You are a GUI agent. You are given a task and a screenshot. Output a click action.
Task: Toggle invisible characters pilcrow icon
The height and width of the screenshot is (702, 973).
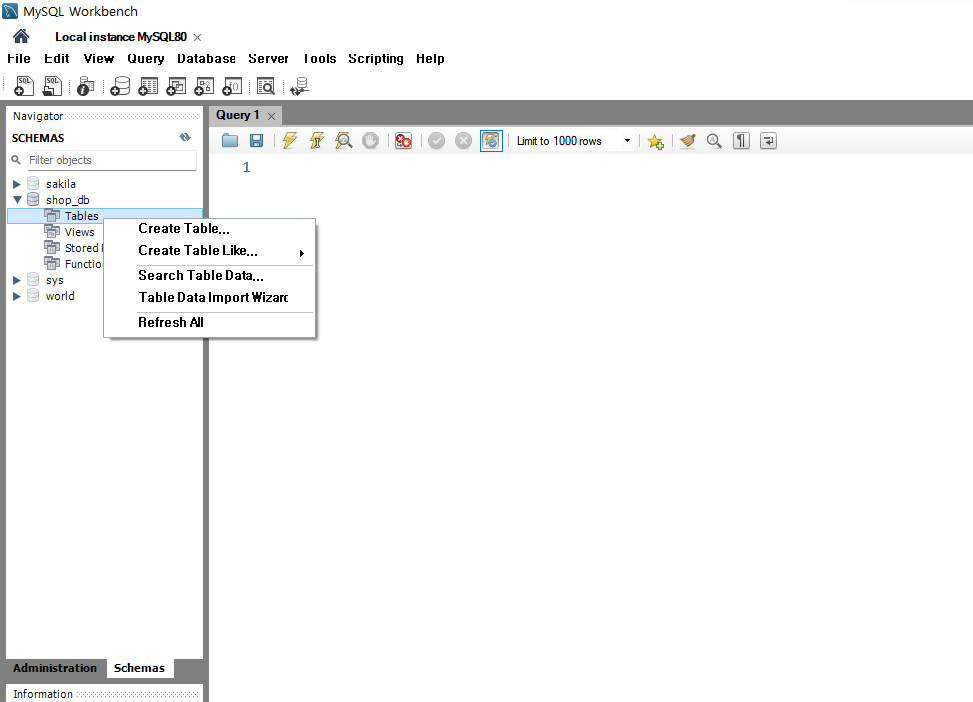pyautogui.click(x=741, y=141)
